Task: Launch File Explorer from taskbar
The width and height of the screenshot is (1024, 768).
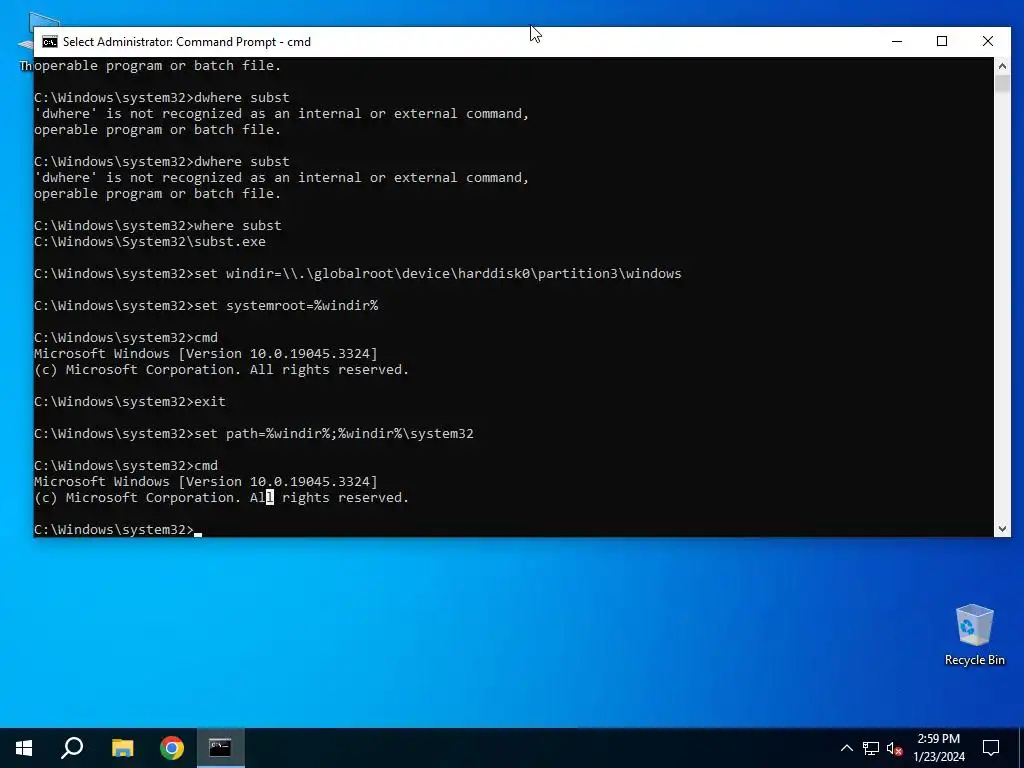Action: (x=122, y=748)
